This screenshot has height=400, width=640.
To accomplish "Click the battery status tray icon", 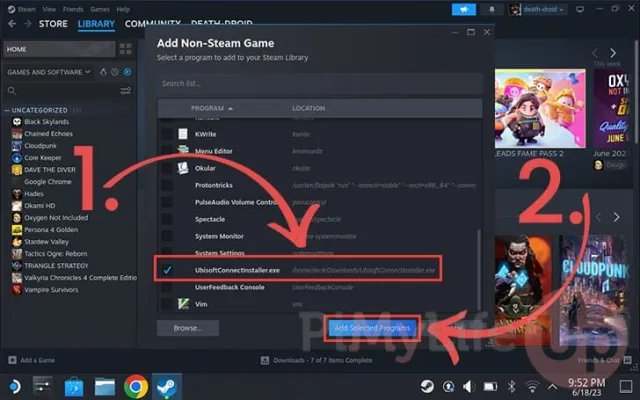I will [490, 386].
